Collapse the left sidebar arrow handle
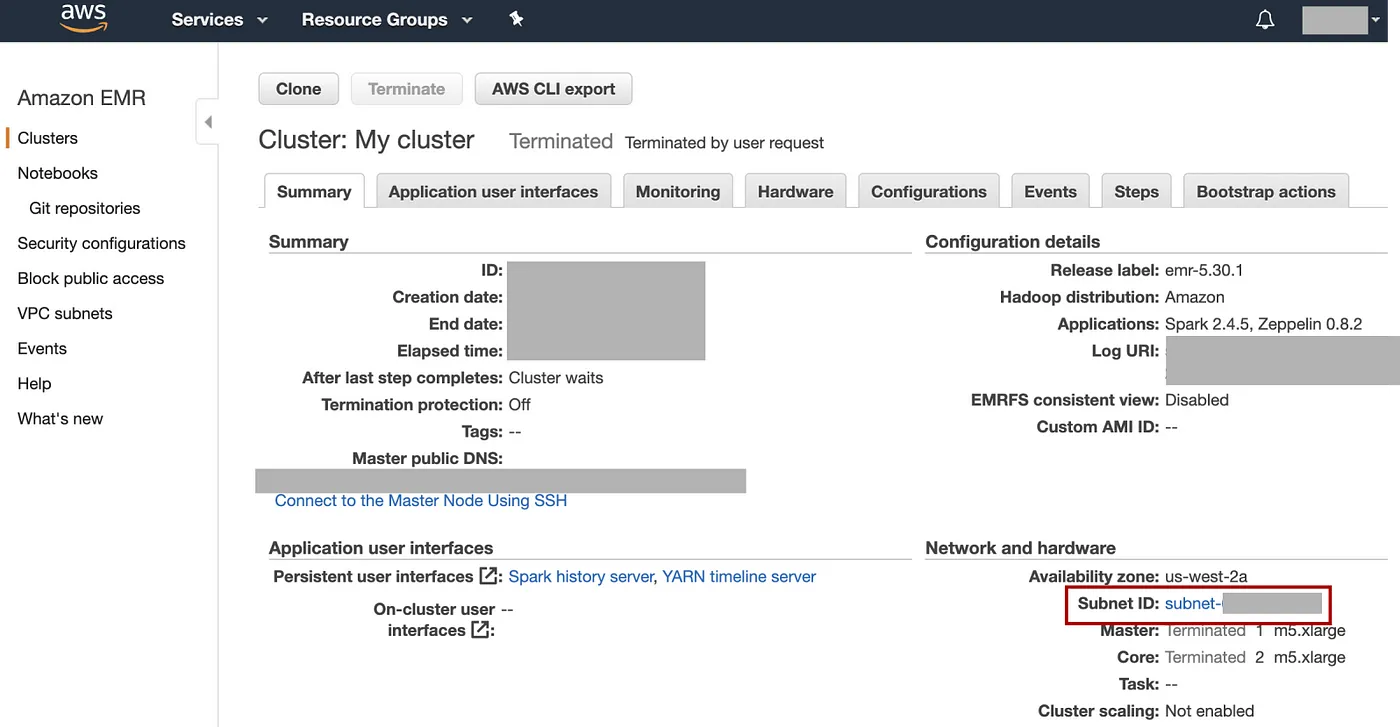The height and width of the screenshot is (727, 1400). [208, 122]
